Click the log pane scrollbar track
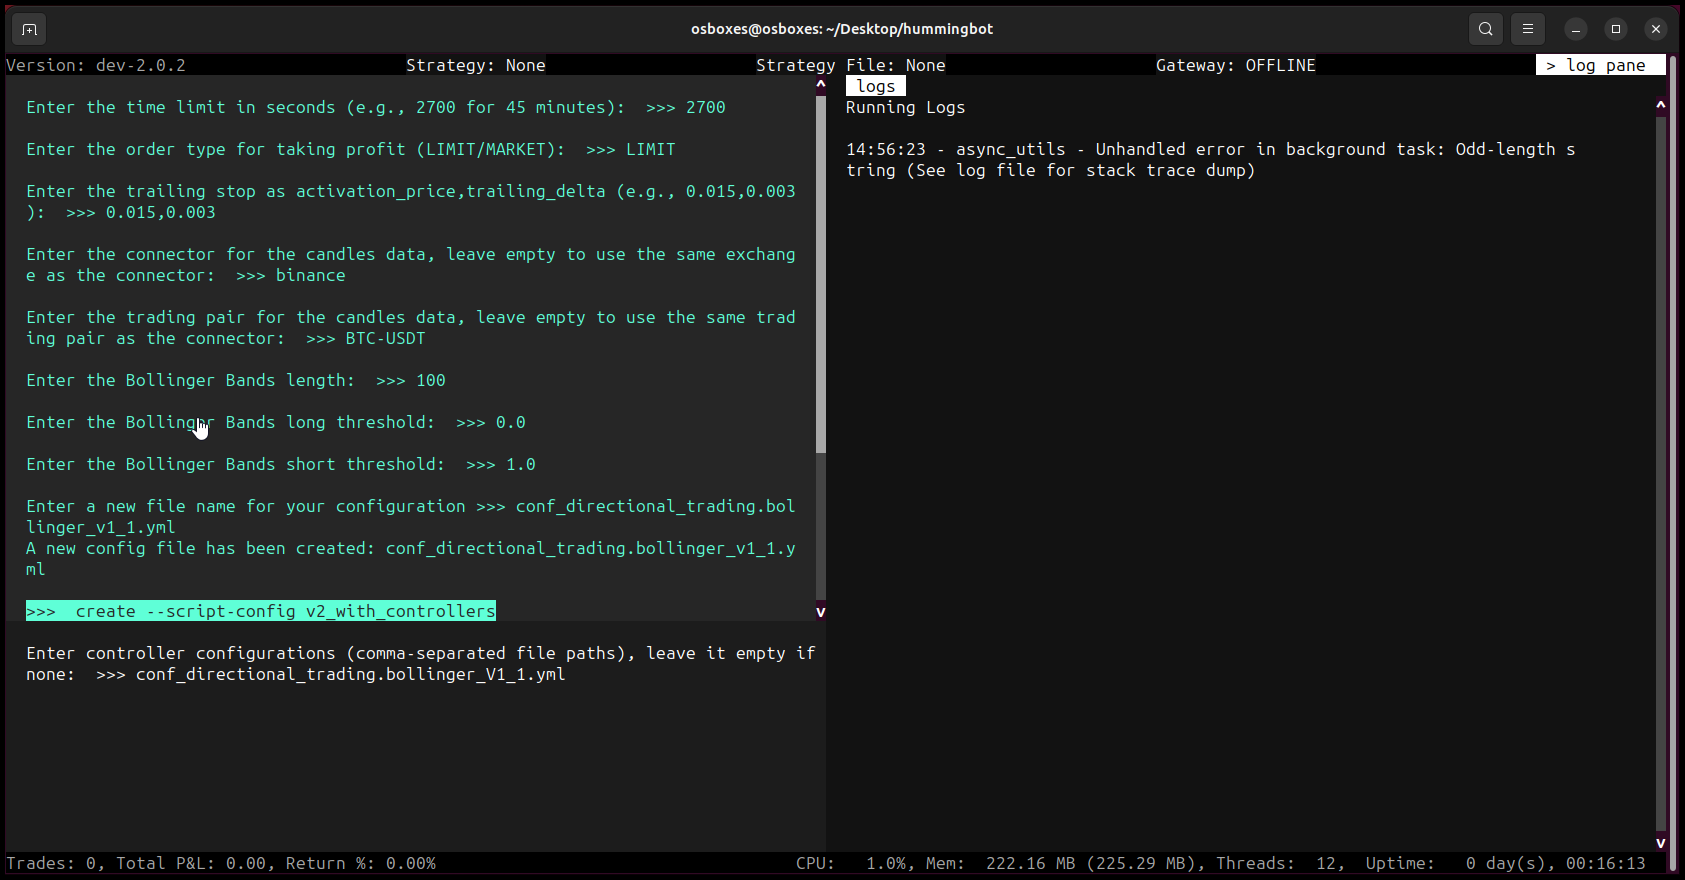The height and width of the screenshot is (880, 1685). pos(1661,470)
